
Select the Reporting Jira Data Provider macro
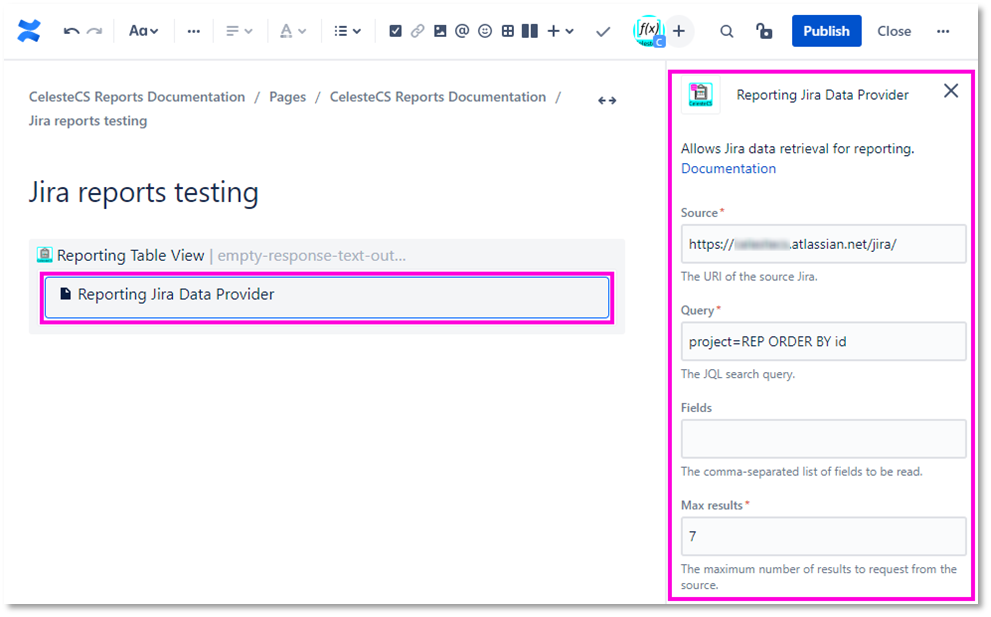click(x=327, y=297)
